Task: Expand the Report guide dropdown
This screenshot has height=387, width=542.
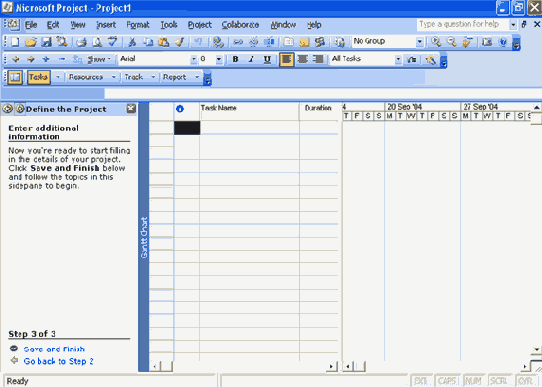Action: [197, 77]
